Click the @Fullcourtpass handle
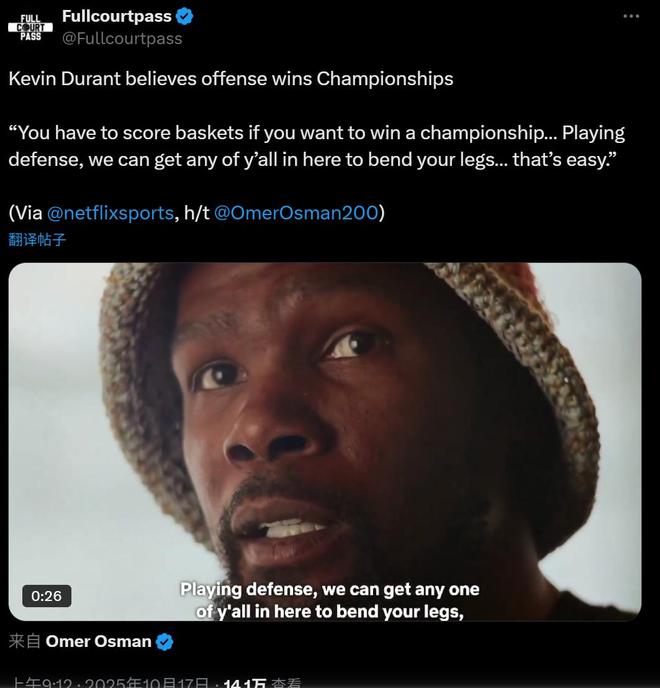This screenshot has height=688, width=660. click(122, 38)
